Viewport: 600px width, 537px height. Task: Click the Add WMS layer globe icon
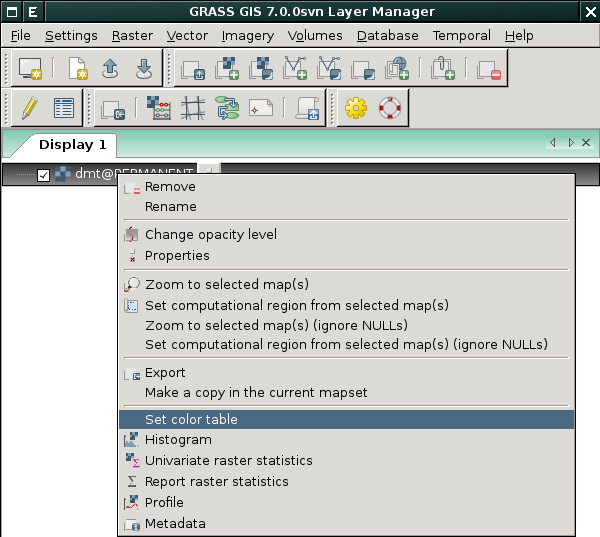[397, 69]
